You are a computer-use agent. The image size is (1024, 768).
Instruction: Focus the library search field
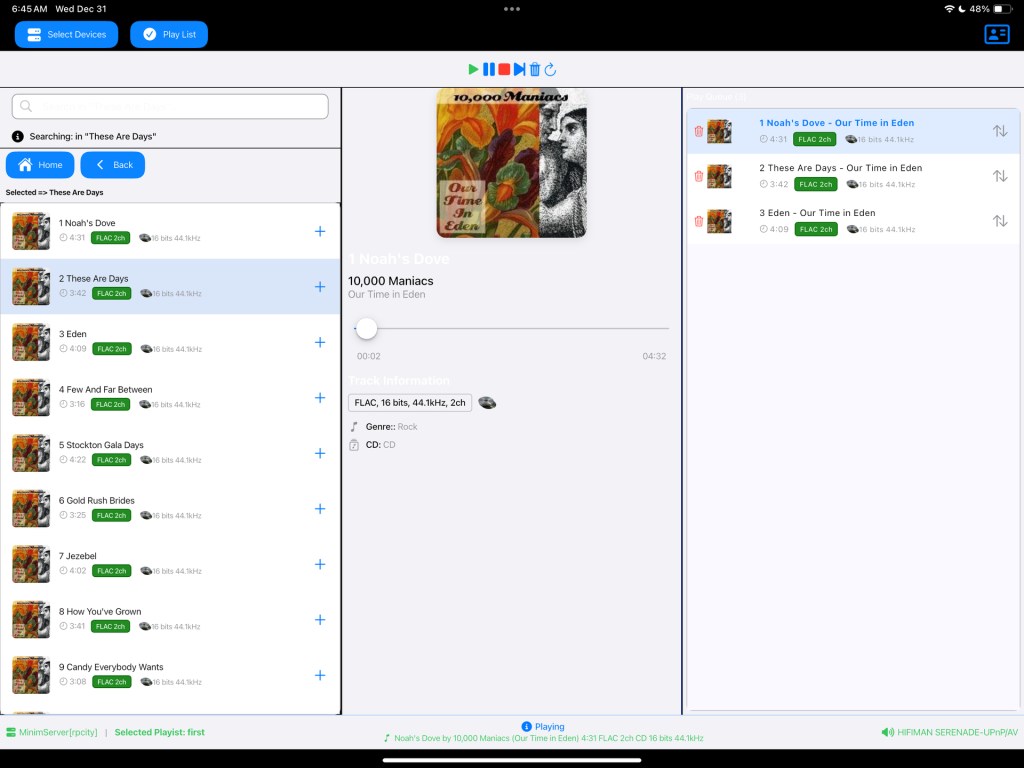pyautogui.click(x=170, y=106)
